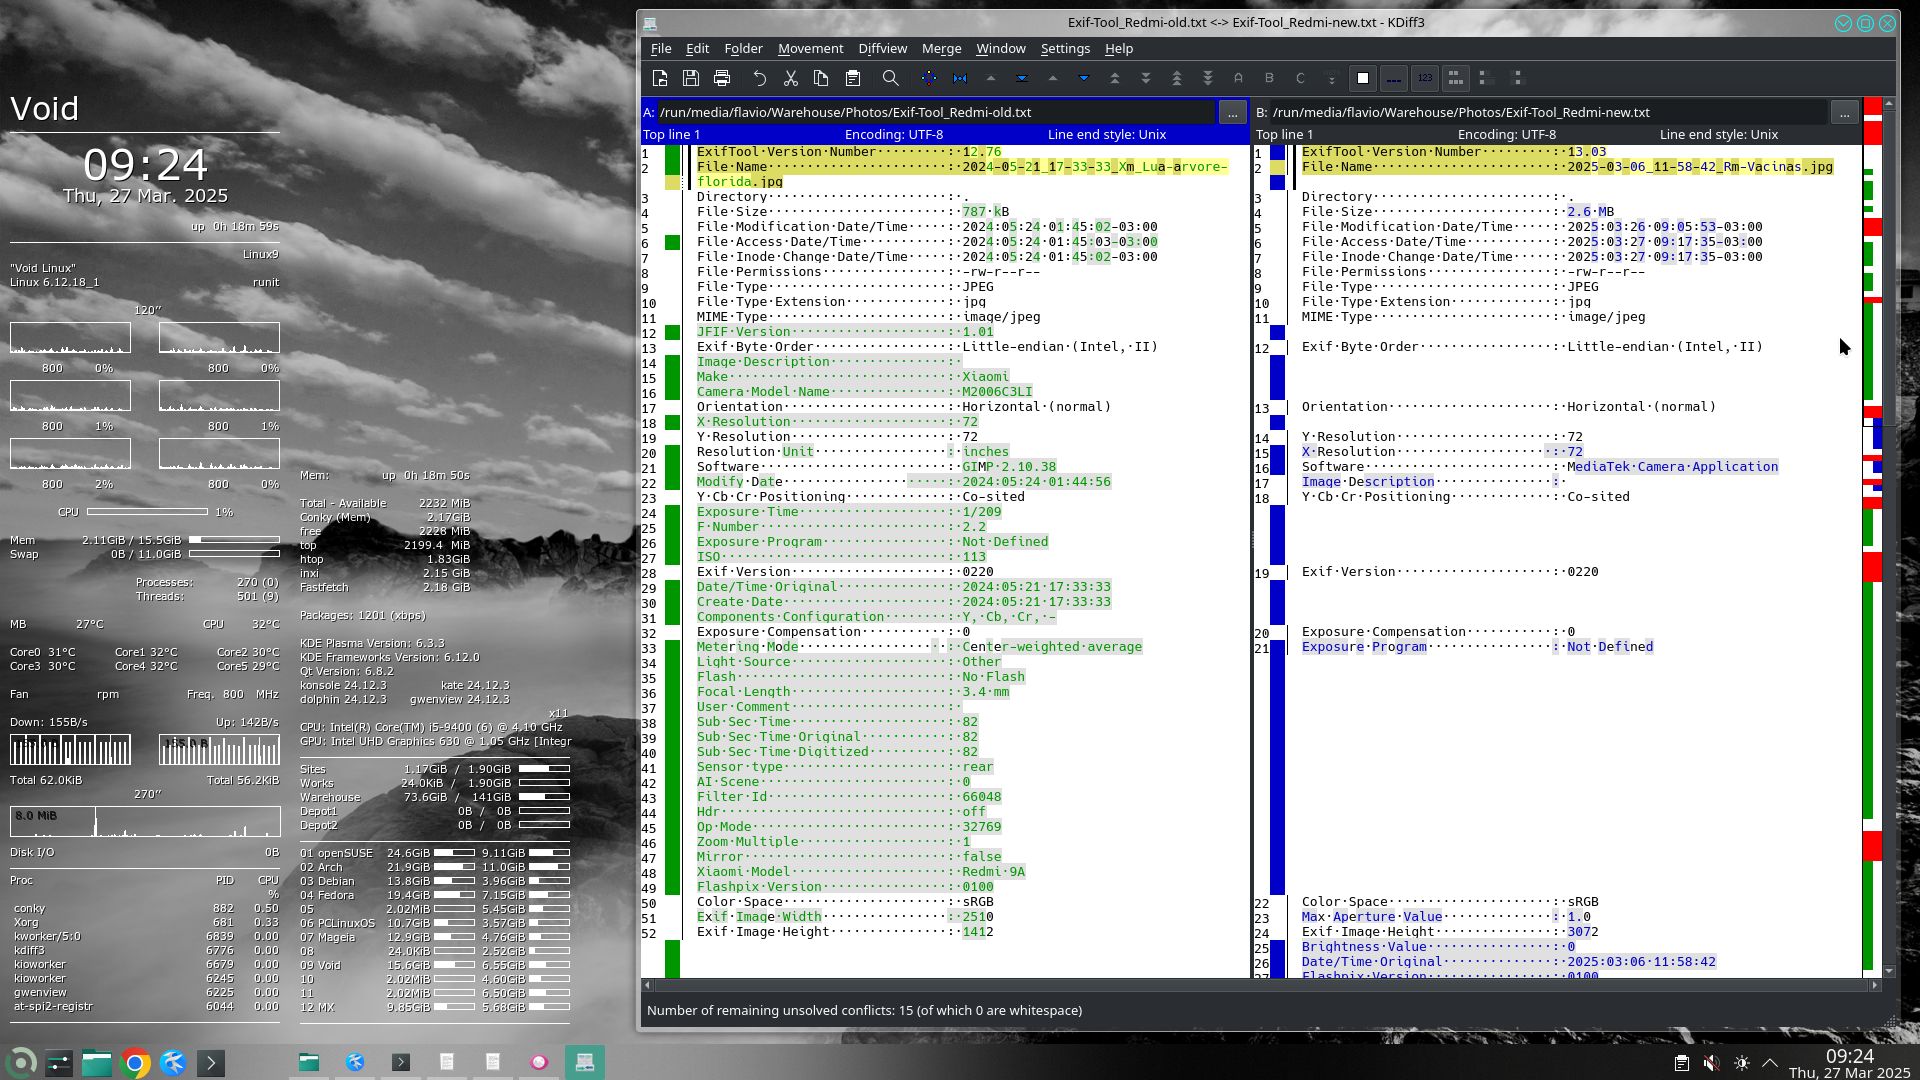Open the Merge menu
The image size is (1920, 1080).
941,48
